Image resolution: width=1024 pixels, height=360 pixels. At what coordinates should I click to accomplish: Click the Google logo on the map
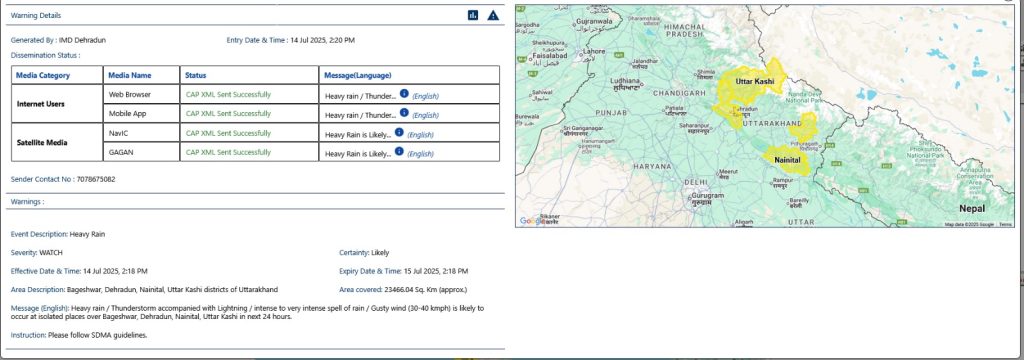click(x=531, y=221)
